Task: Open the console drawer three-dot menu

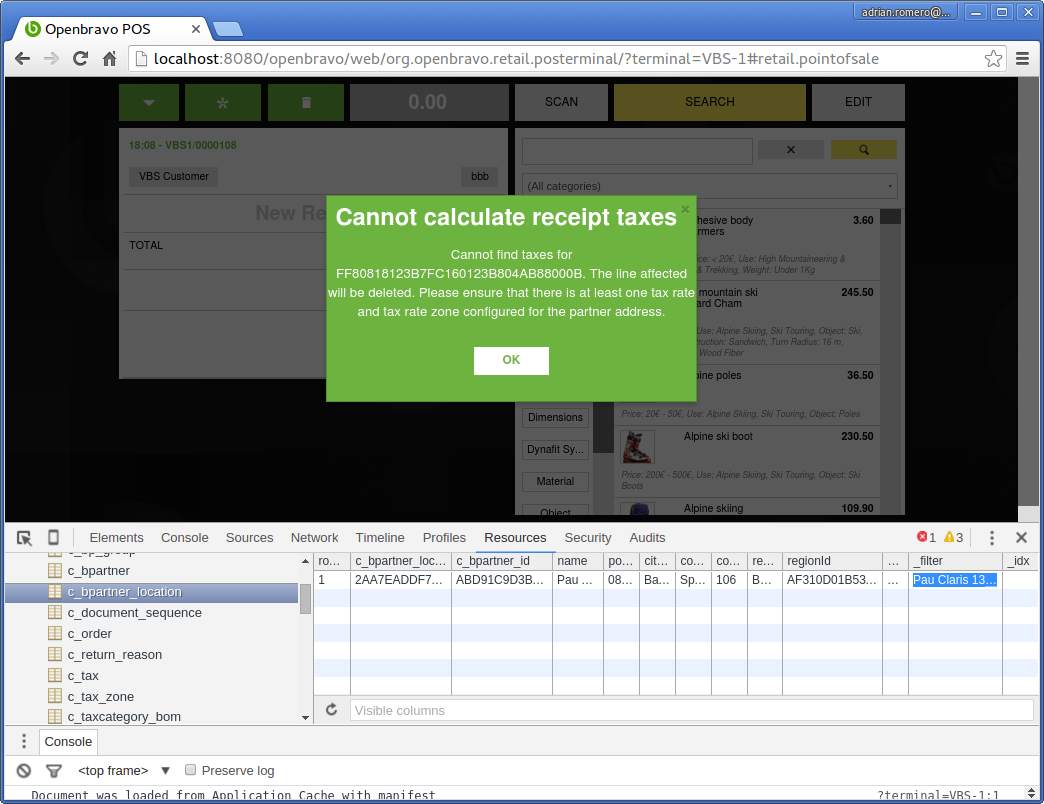Action: (24, 741)
